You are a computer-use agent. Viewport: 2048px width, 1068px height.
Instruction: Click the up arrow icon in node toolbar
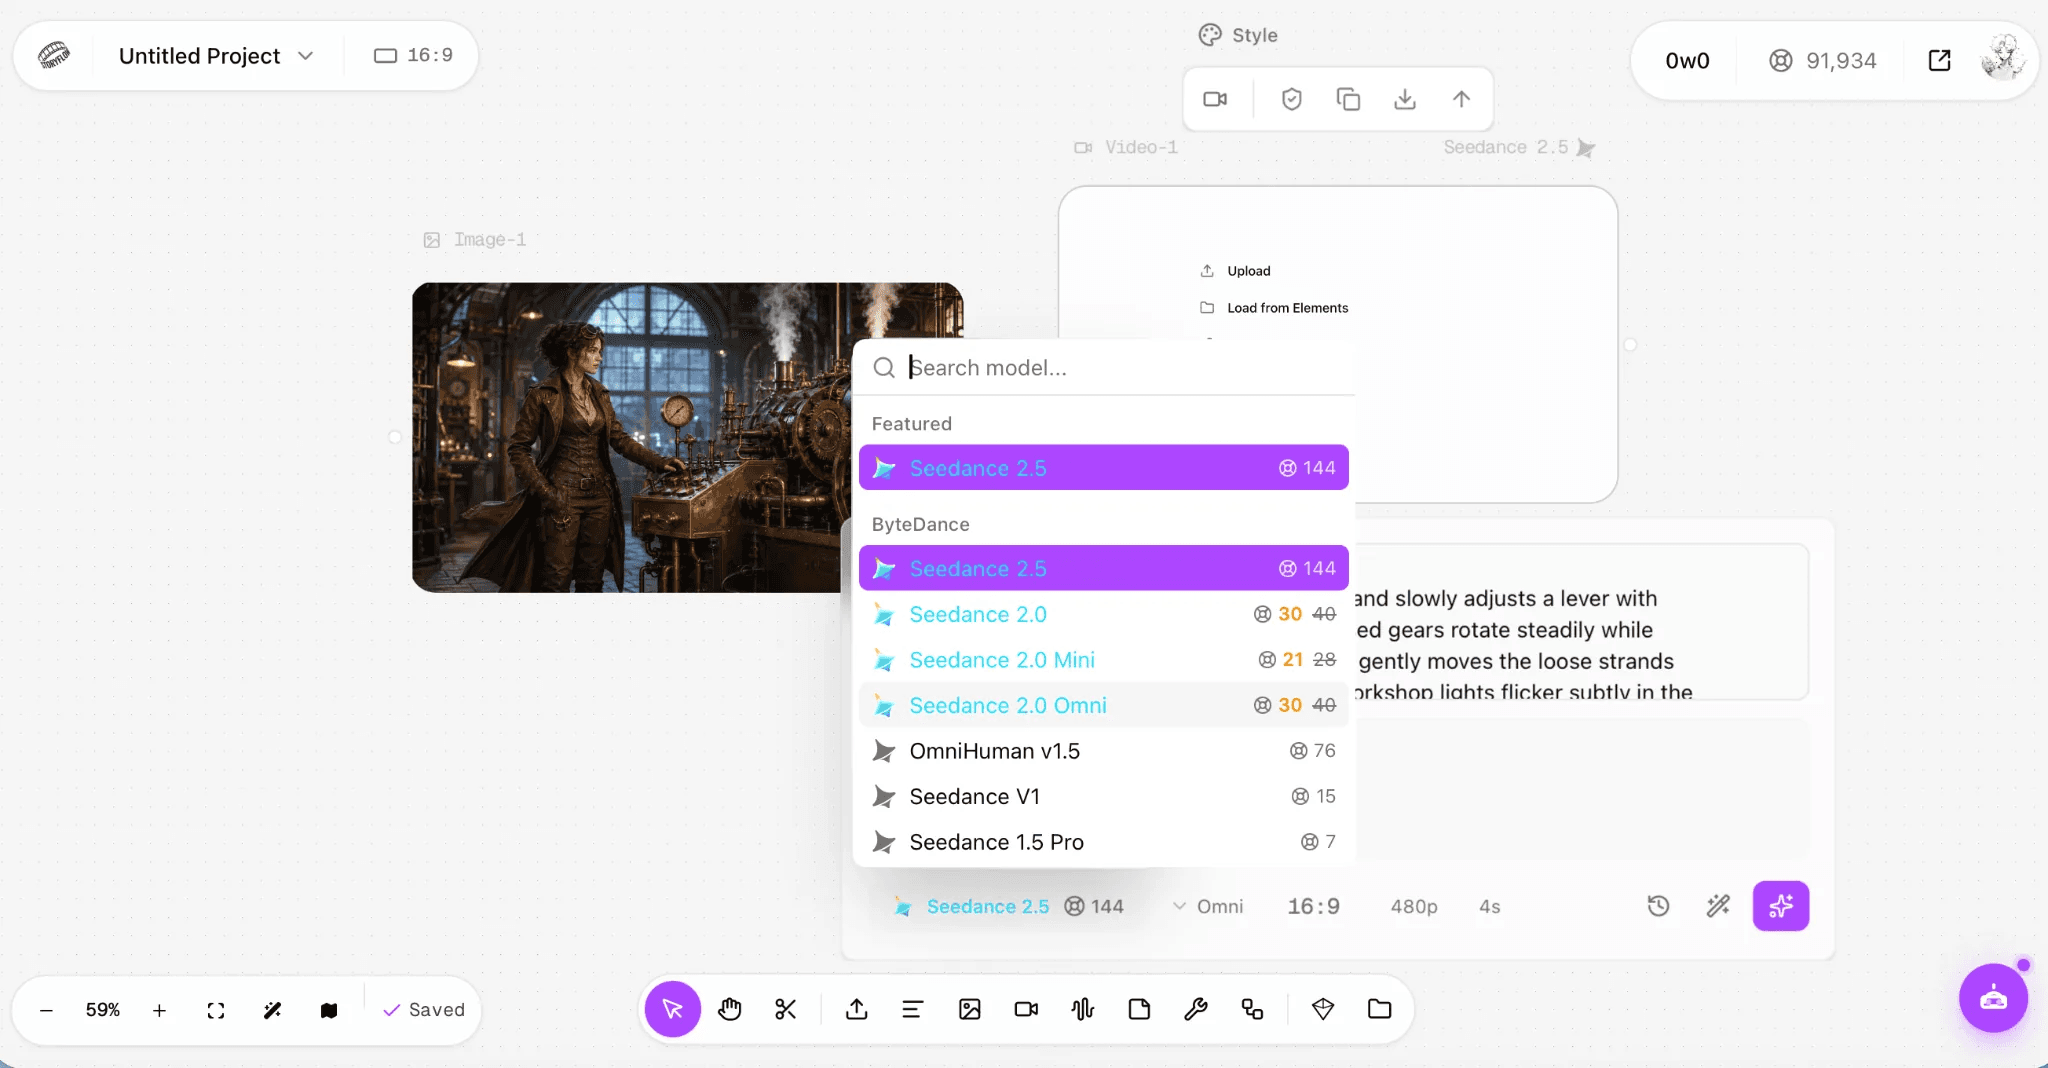(x=1461, y=99)
